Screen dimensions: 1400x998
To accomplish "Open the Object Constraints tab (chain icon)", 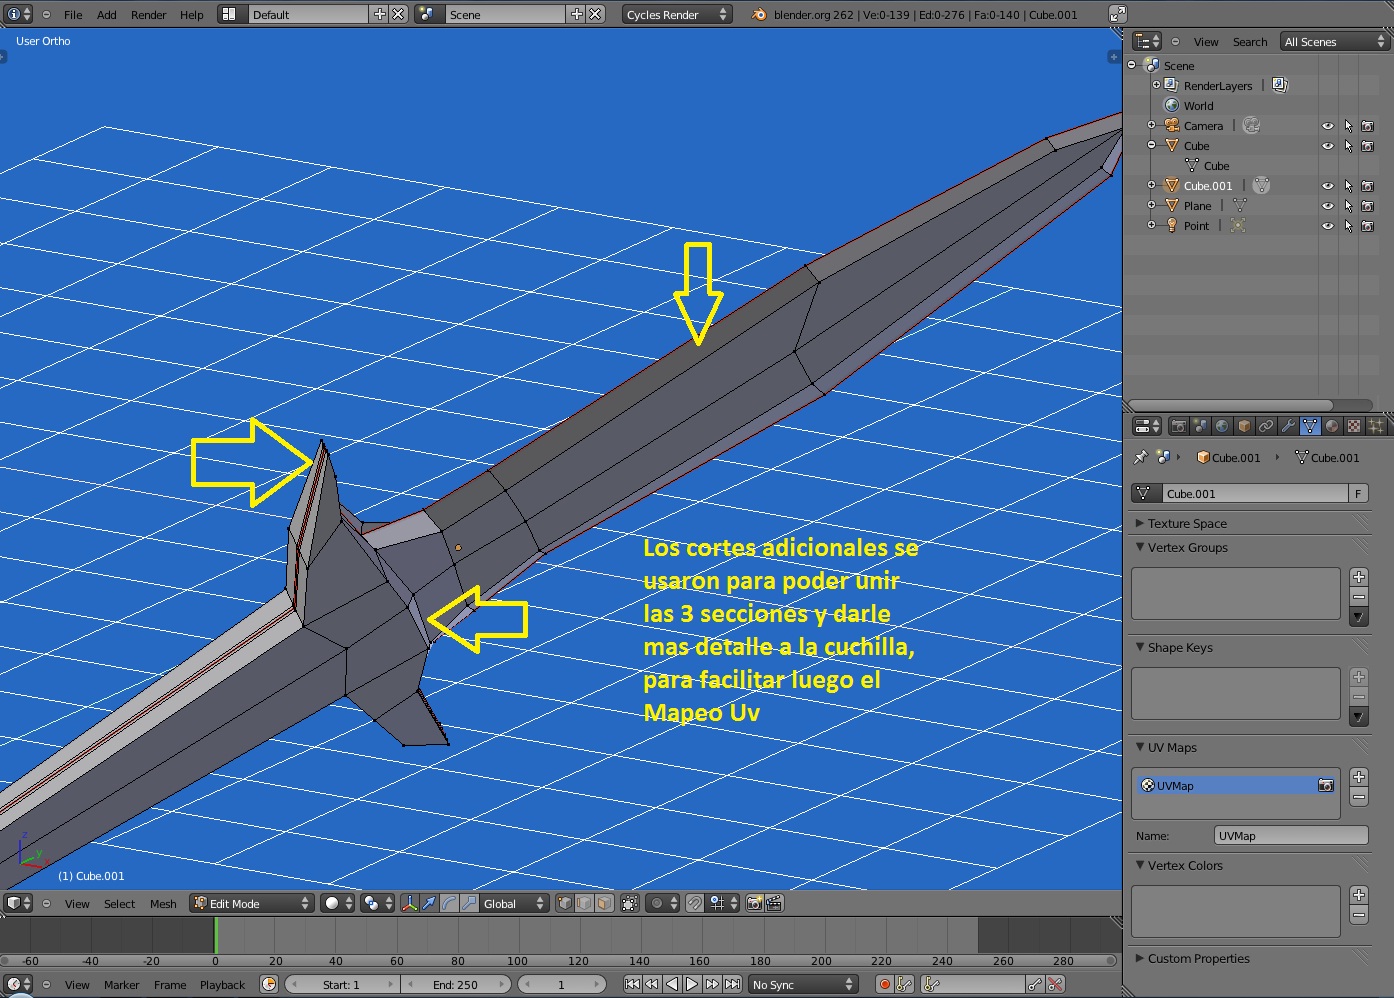I will pyautogui.click(x=1266, y=426).
